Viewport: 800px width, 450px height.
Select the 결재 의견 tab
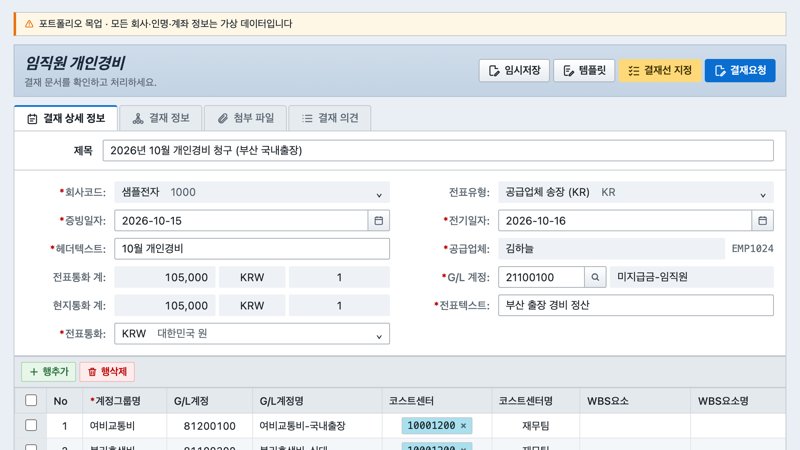click(x=330, y=118)
